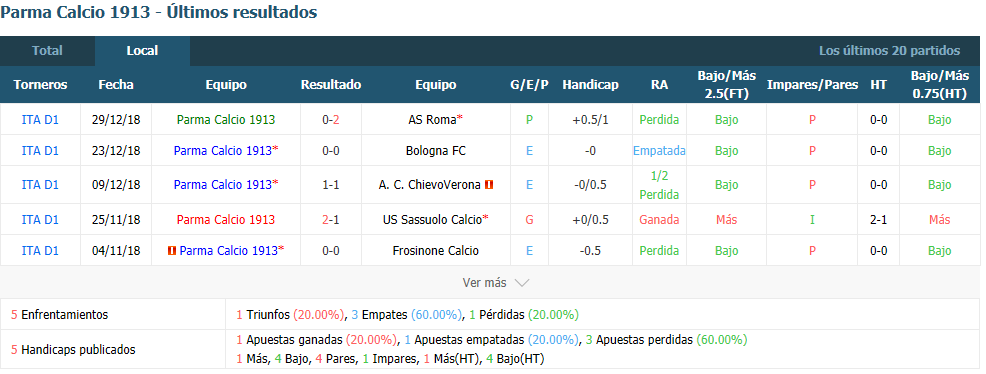Screen dimensions: 986x374
Task: Click the Handicap column header
Action: point(590,85)
